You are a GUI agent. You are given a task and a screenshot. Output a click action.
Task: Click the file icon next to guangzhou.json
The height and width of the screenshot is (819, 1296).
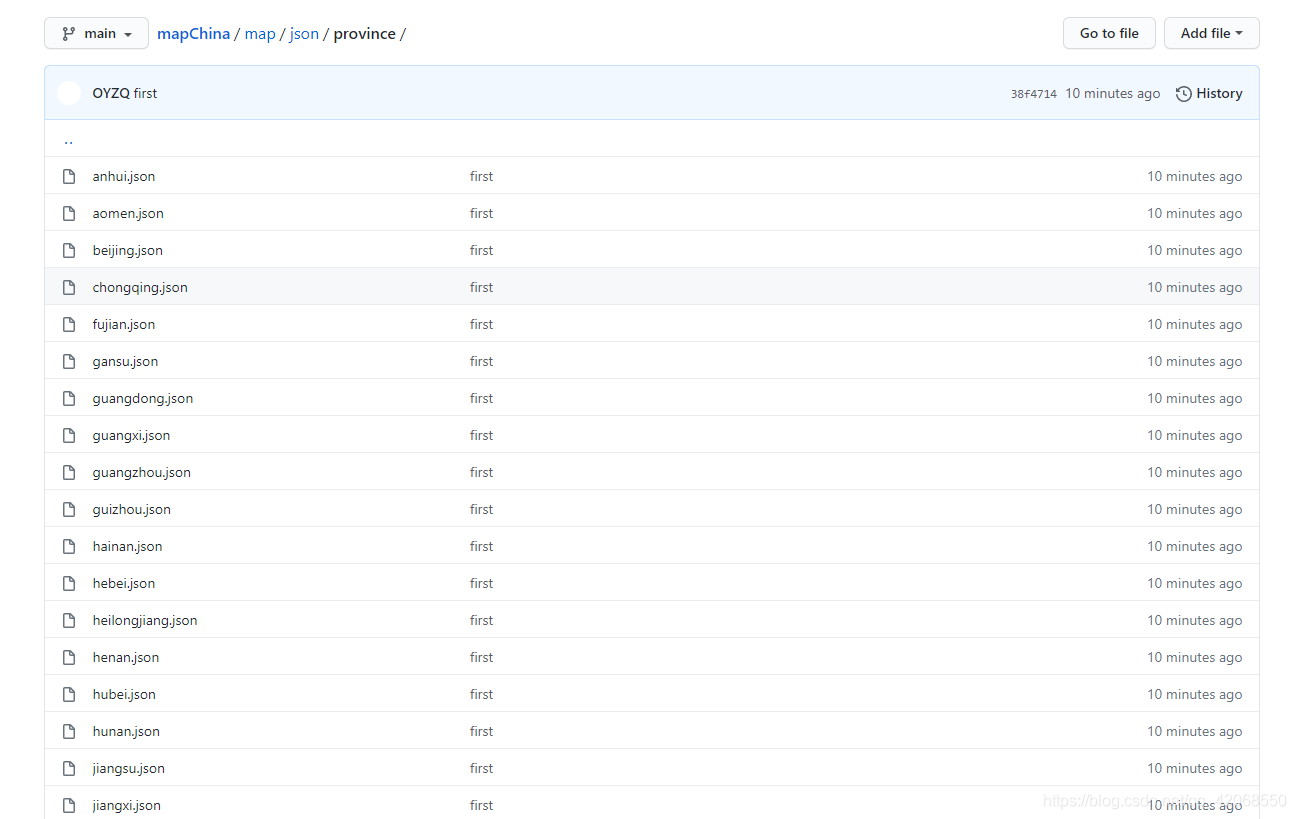[x=69, y=472]
